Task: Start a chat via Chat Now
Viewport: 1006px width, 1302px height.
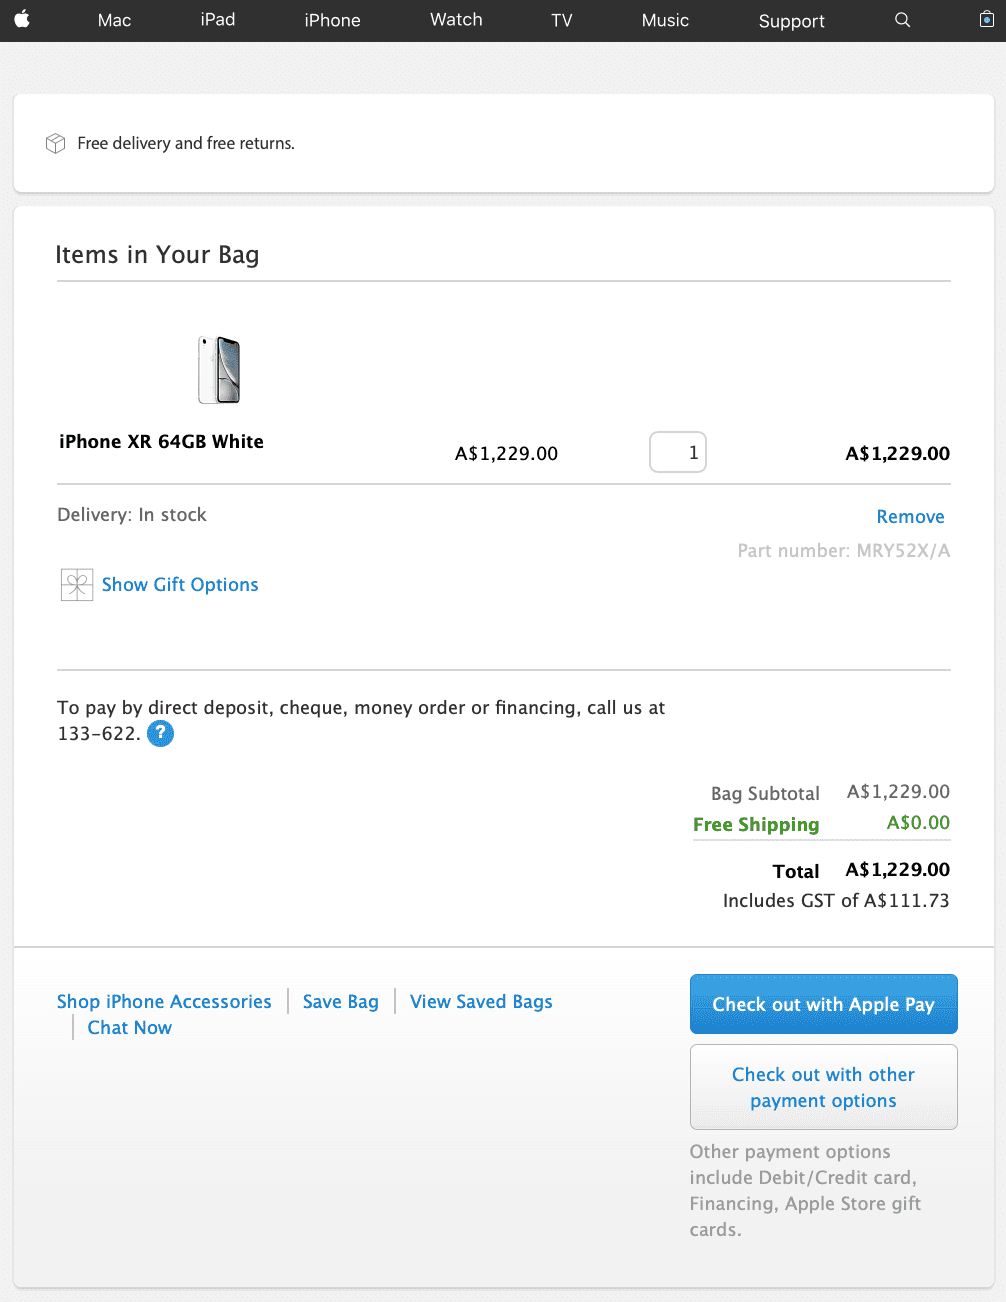Action: click(130, 1028)
